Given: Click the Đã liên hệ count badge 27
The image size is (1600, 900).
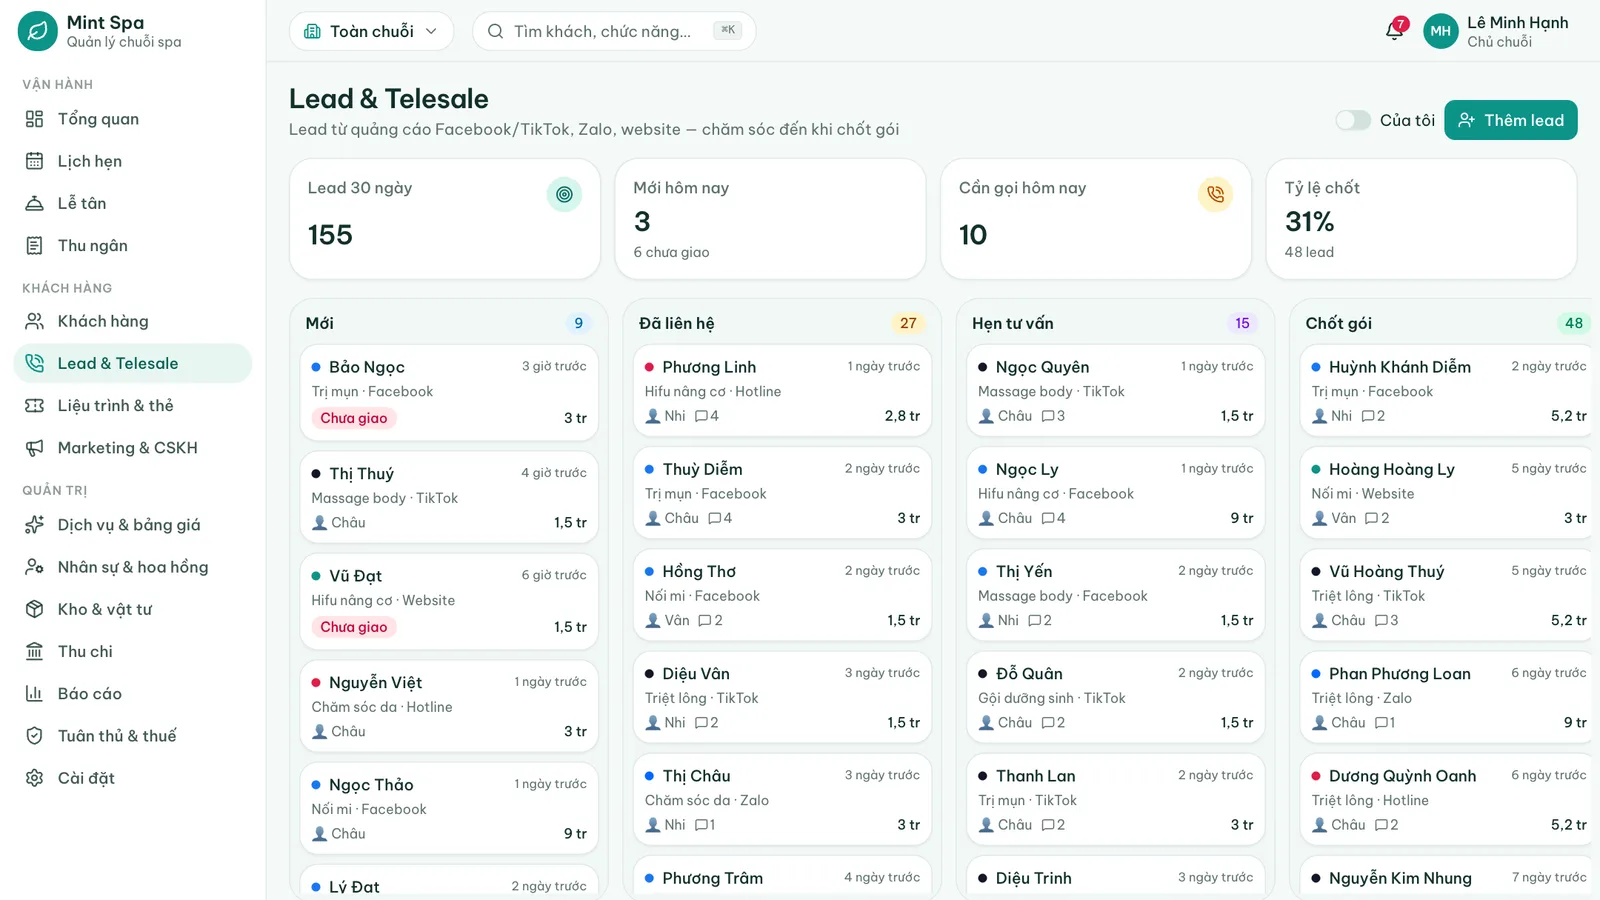Looking at the screenshot, I should click(x=908, y=323).
